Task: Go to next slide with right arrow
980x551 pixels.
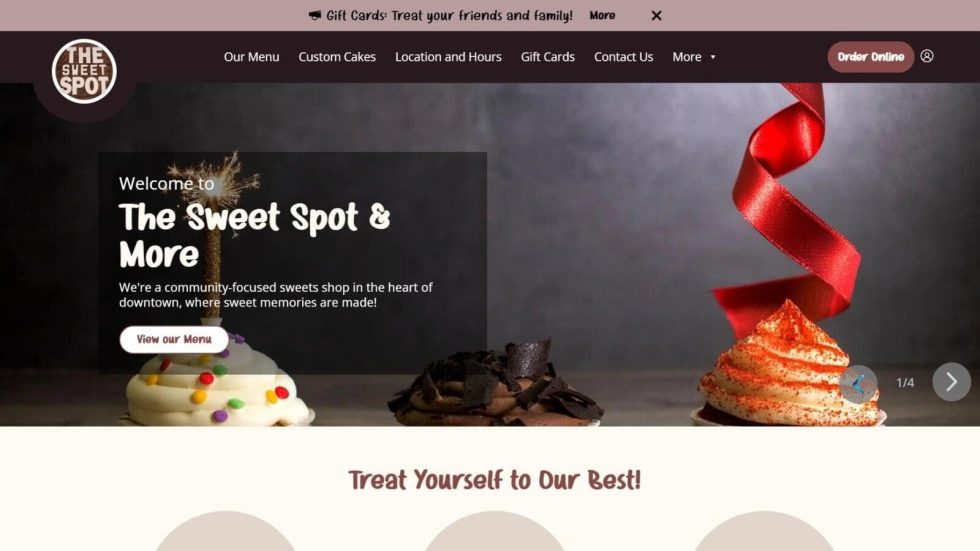Action: [x=951, y=382]
